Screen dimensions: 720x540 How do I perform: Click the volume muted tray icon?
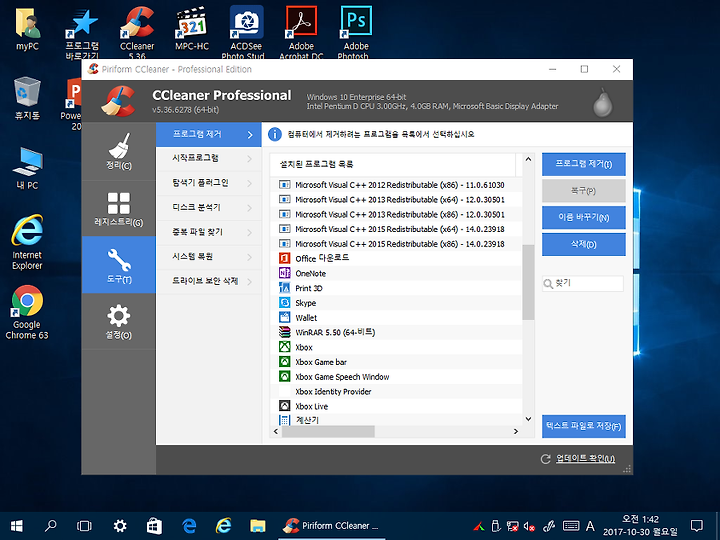click(x=529, y=526)
